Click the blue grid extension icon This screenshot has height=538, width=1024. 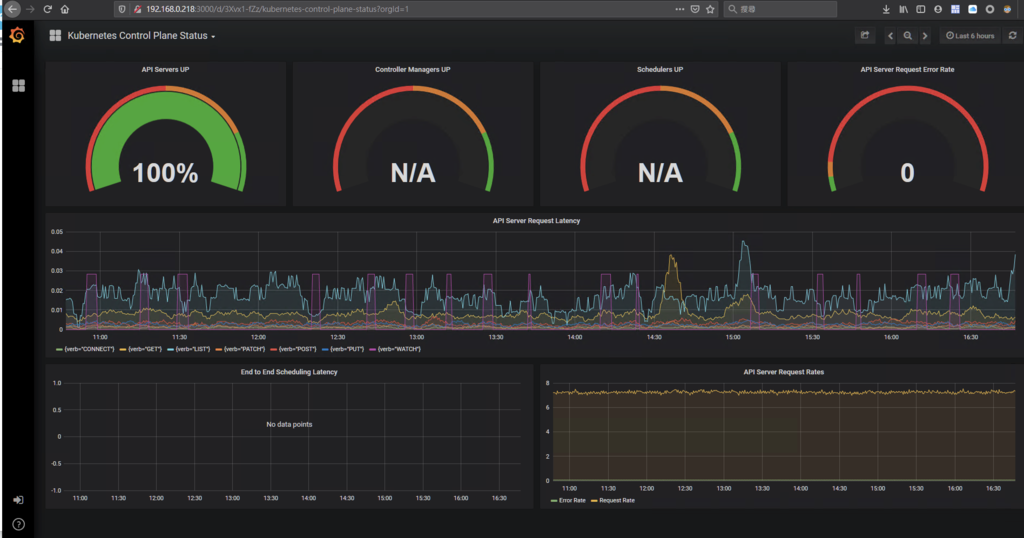(955, 9)
